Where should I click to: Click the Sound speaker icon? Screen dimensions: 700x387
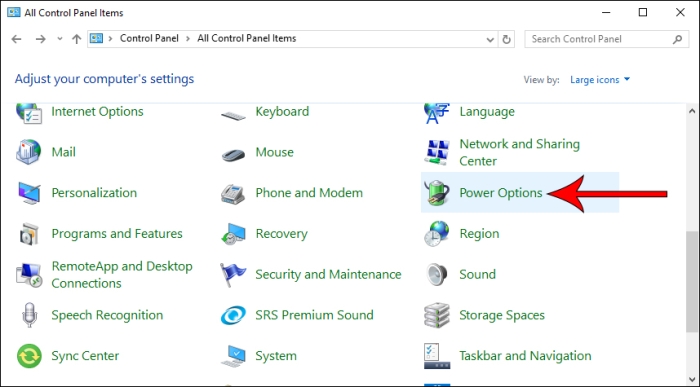click(x=436, y=274)
